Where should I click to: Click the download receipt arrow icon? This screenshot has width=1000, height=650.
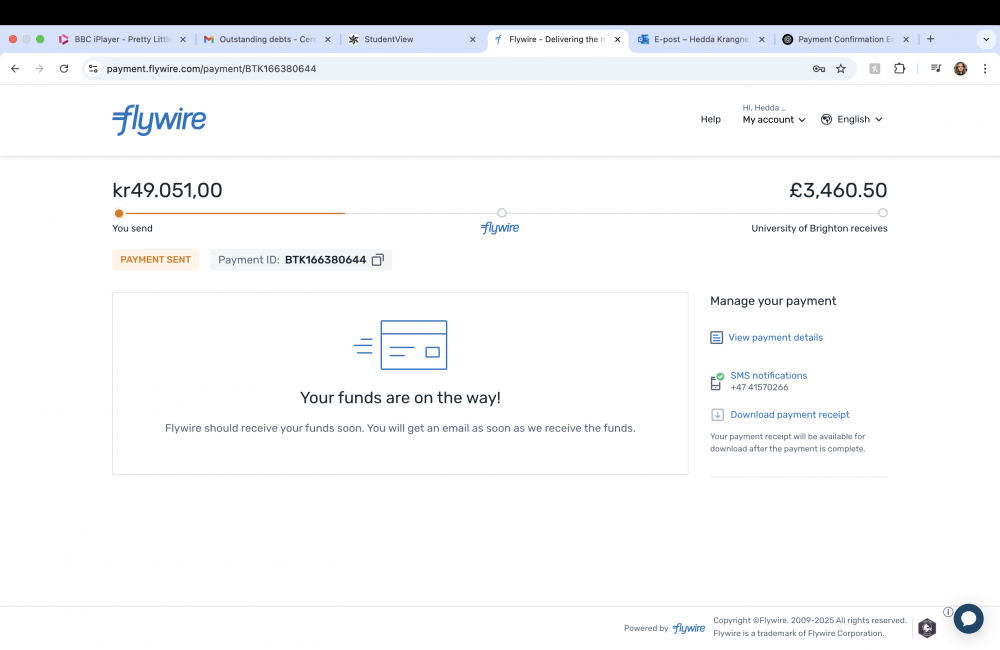717,415
